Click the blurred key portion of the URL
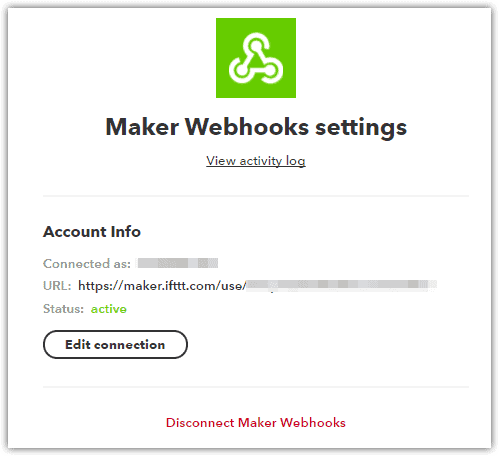The image size is (499, 456). tap(342, 285)
